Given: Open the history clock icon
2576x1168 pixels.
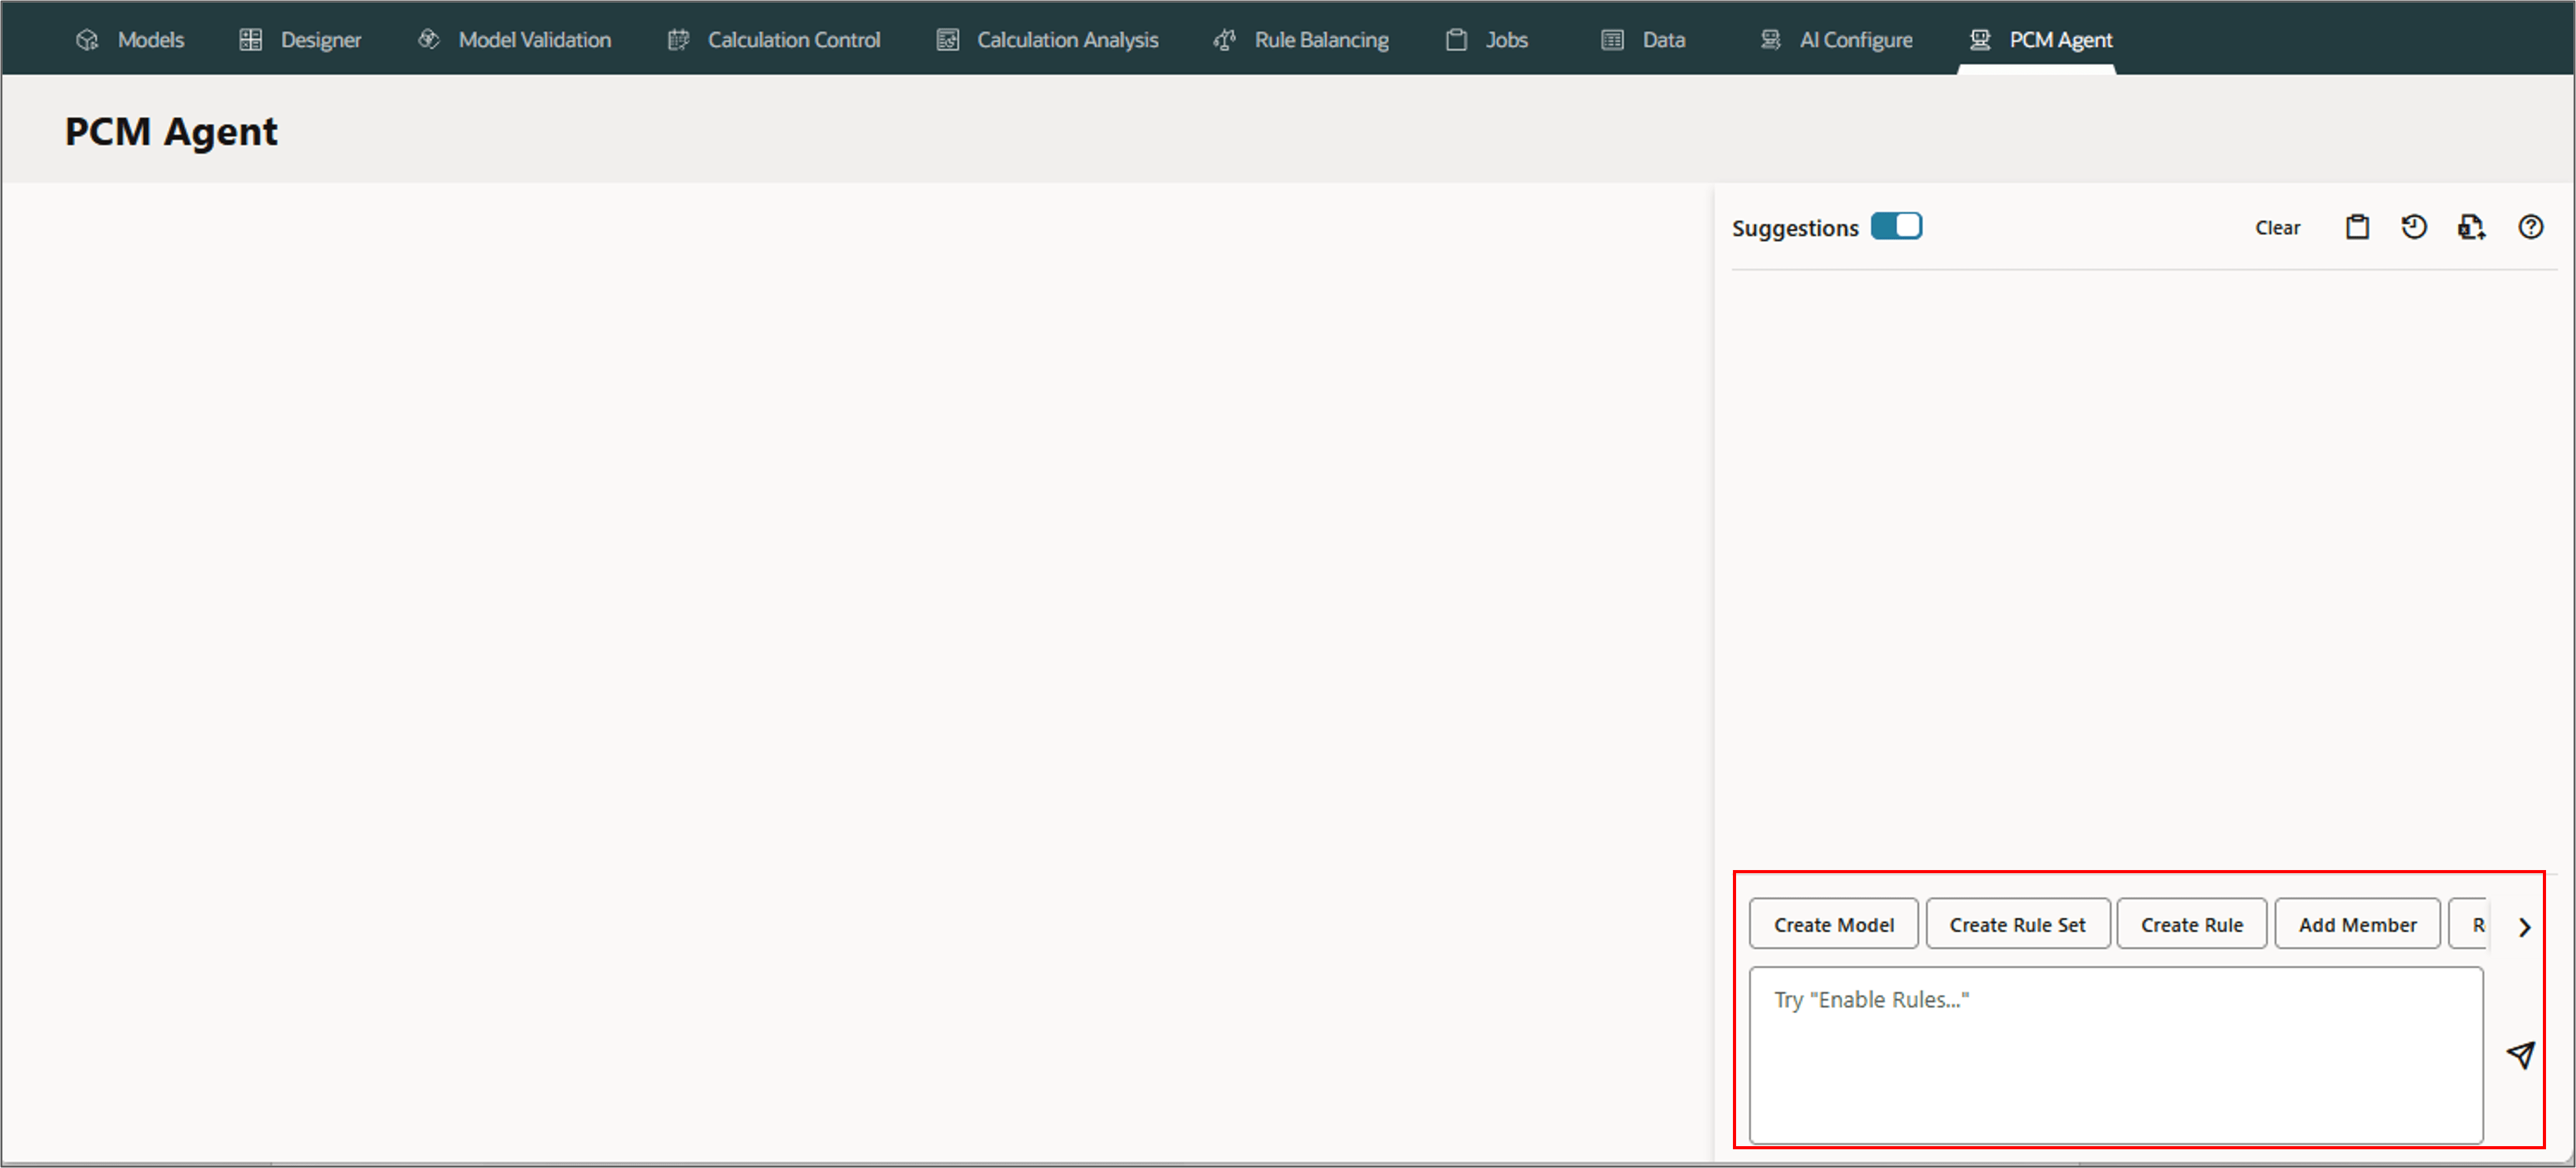Looking at the screenshot, I should [2413, 227].
